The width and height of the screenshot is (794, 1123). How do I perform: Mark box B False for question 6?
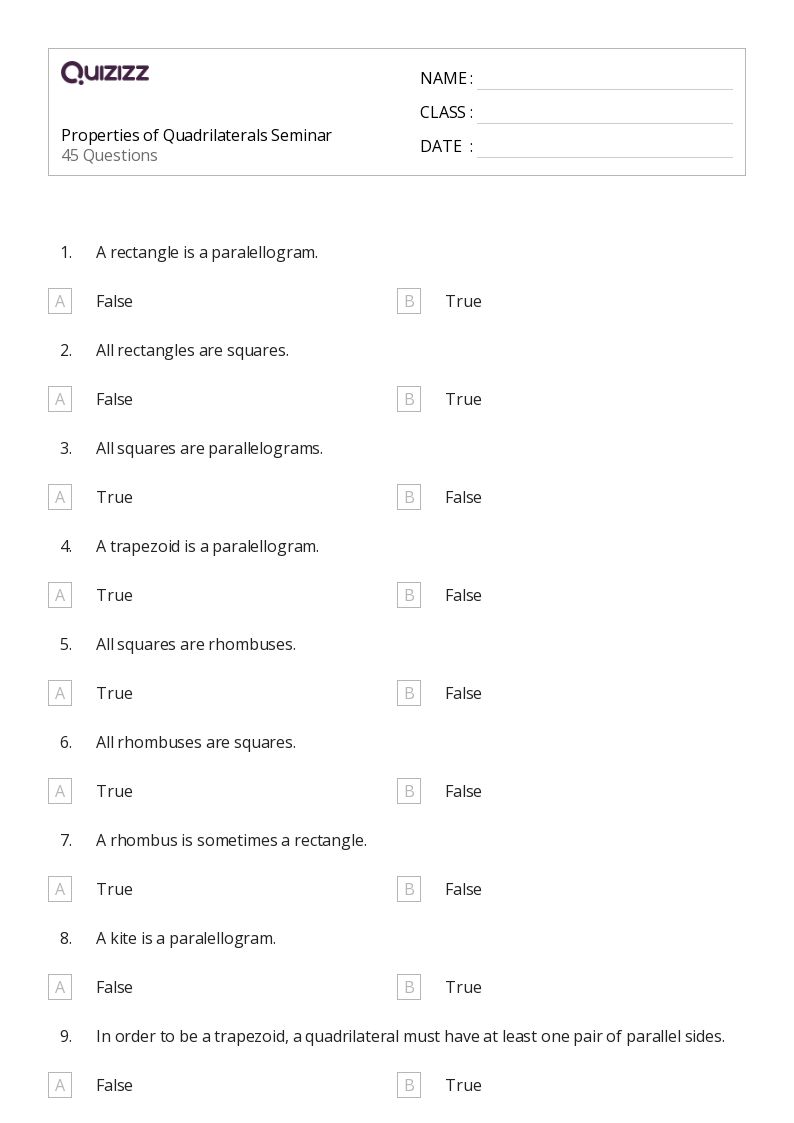[x=409, y=791]
